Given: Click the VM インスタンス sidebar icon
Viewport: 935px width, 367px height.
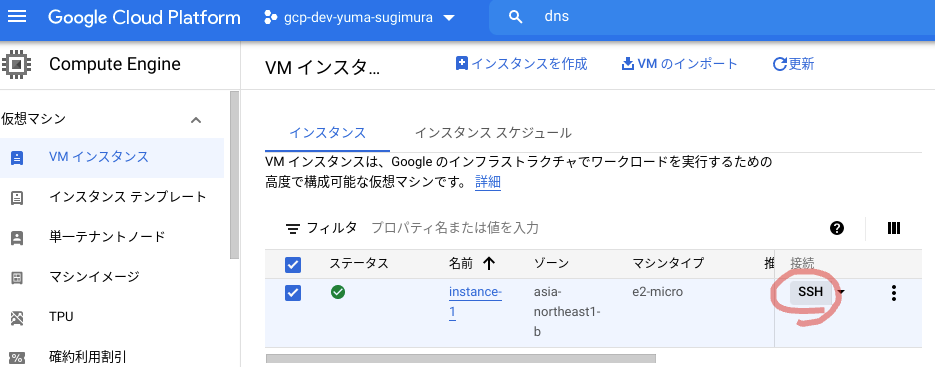Looking at the screenshot, I should tap(17, 158).
